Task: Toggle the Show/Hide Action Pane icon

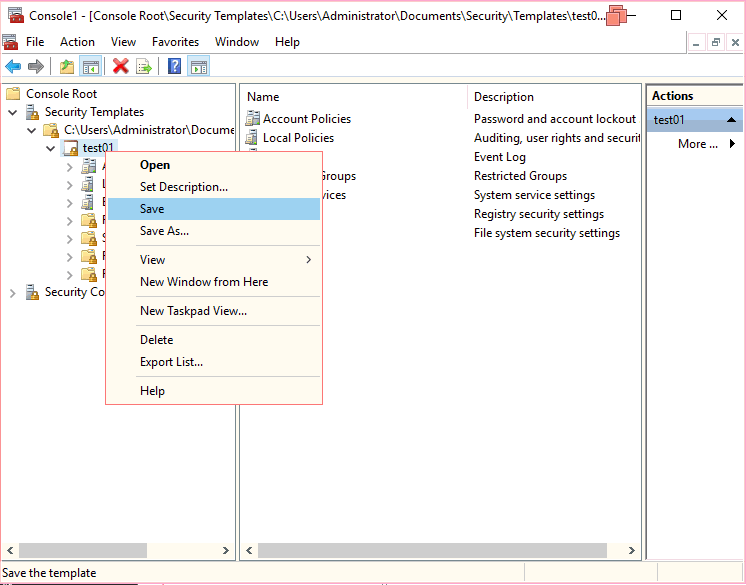Action: tap(199, 66)
